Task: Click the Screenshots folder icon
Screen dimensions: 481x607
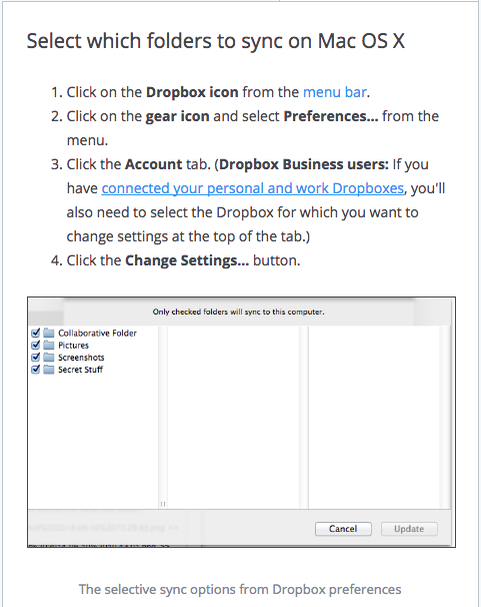Action: pos(49,357)
